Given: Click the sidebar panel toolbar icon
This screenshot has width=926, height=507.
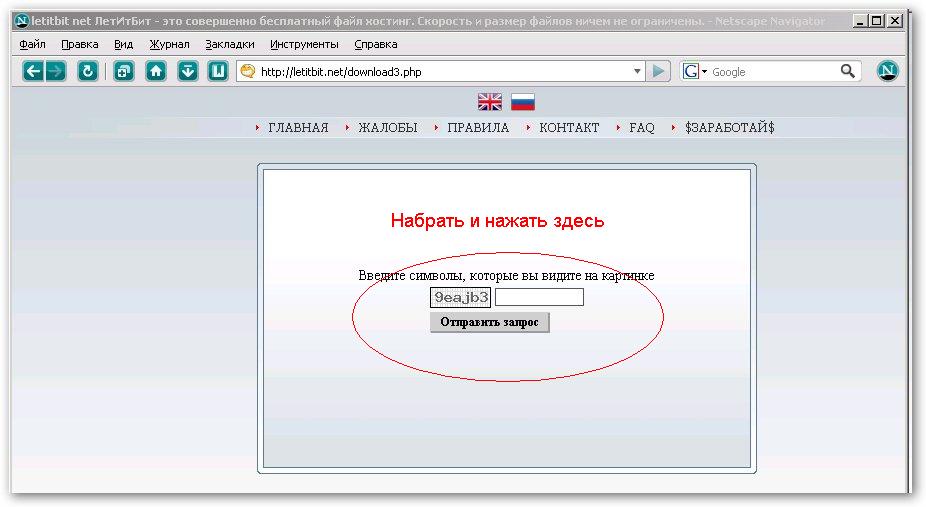Looking at the screenshot, I should 217,71.
